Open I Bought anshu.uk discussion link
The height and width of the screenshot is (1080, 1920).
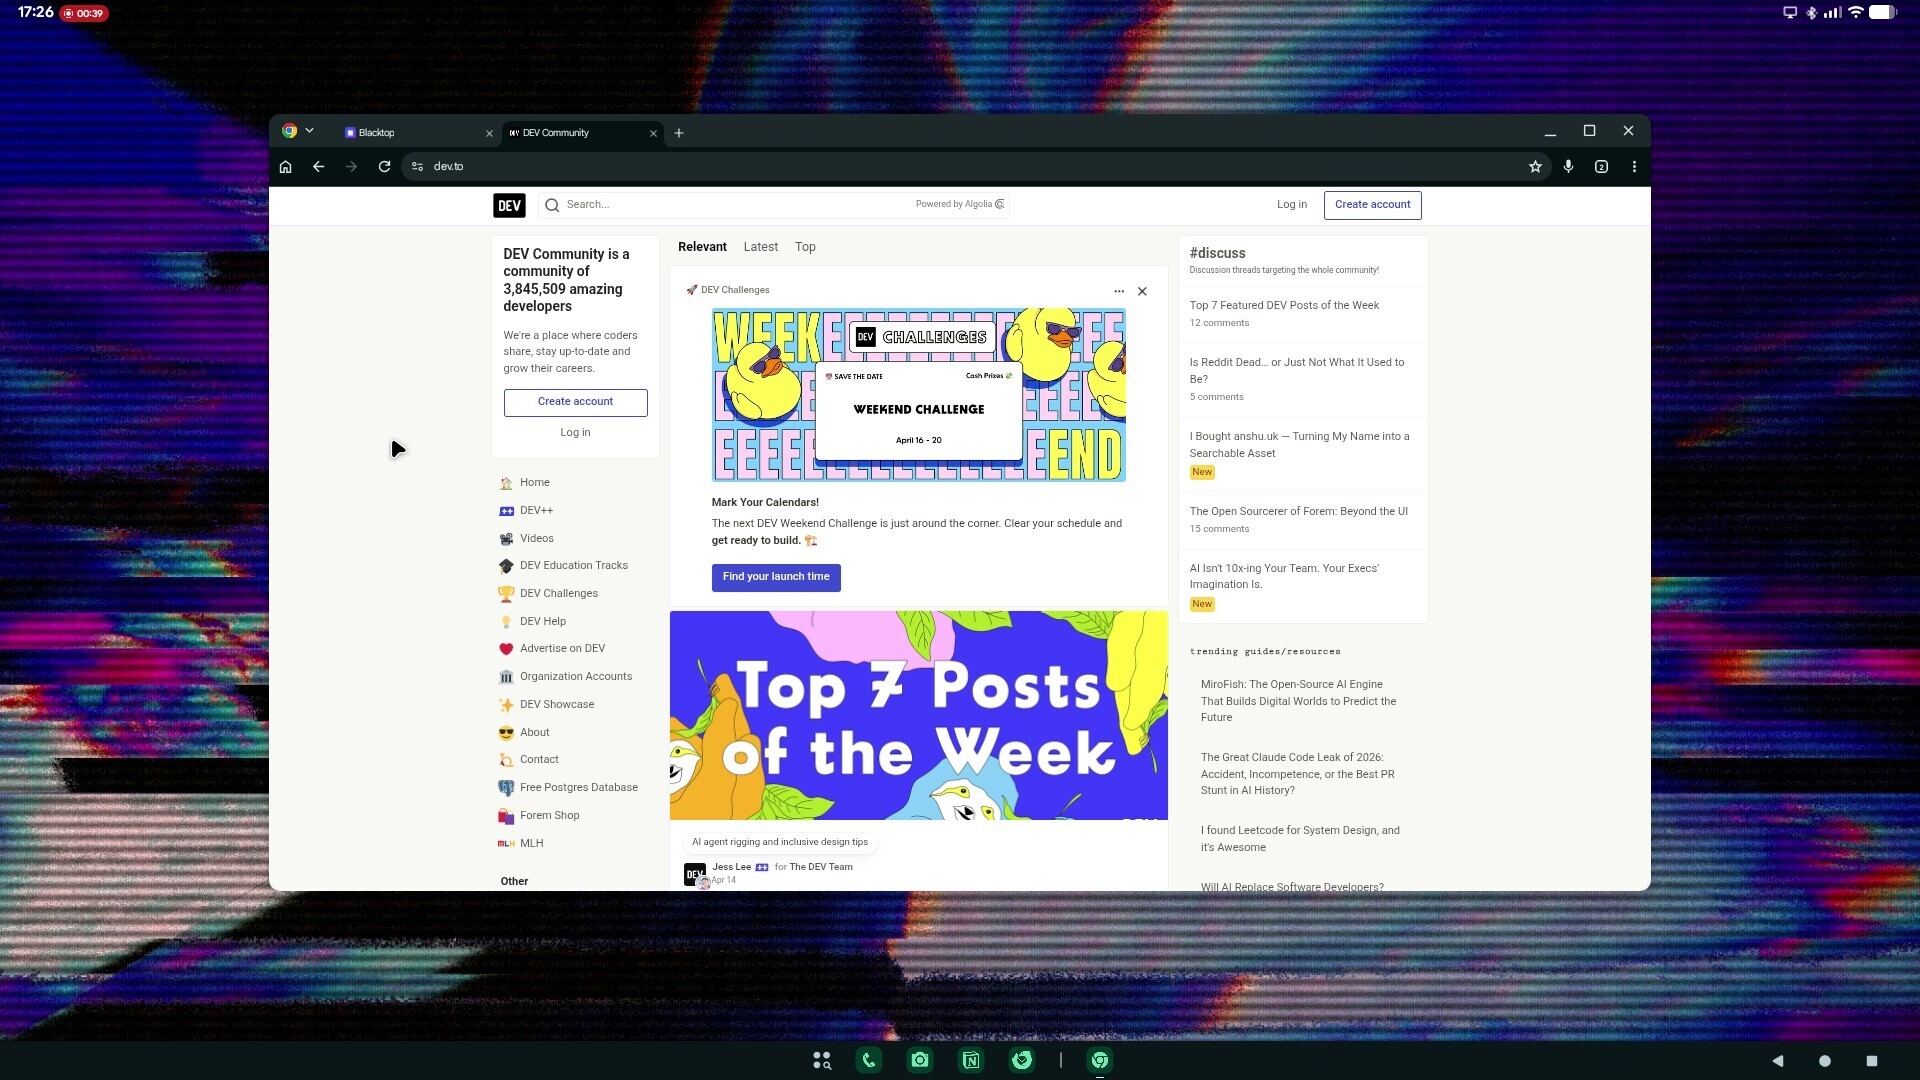pyautogui.click(x=1299, y=445)
